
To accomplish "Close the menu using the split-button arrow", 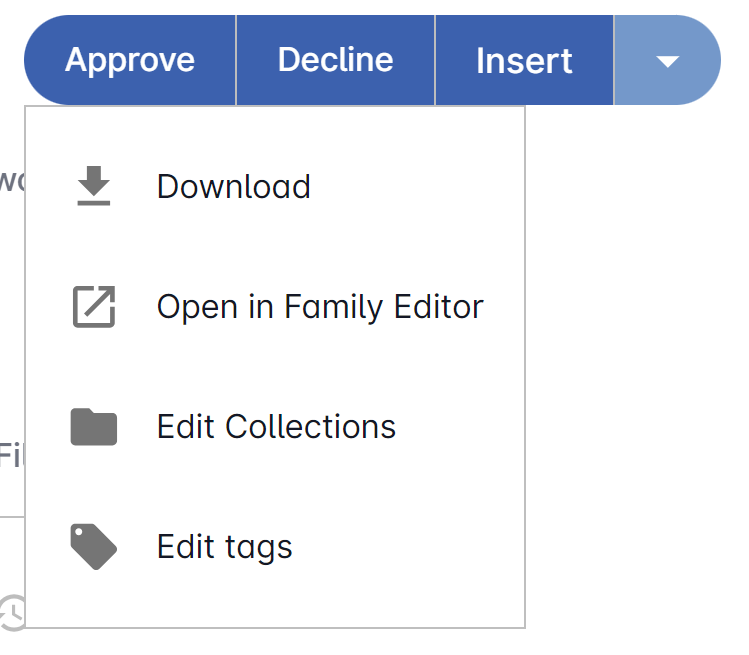I will pos(667,61).
